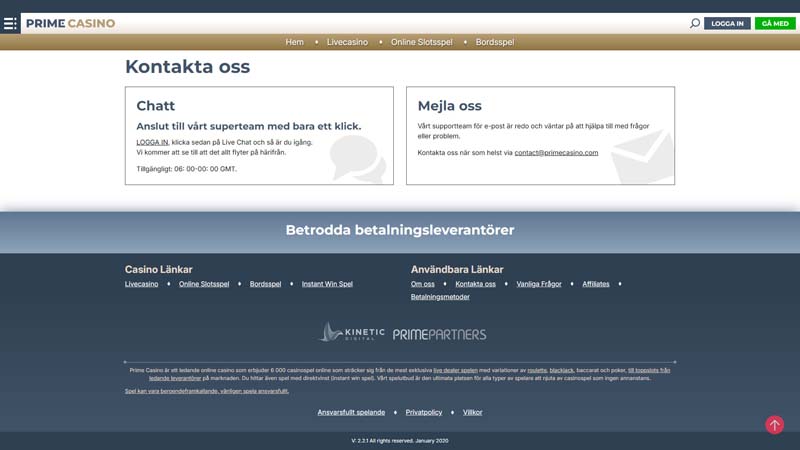Open Livecasino in top navigation bar

coord(347,42)
